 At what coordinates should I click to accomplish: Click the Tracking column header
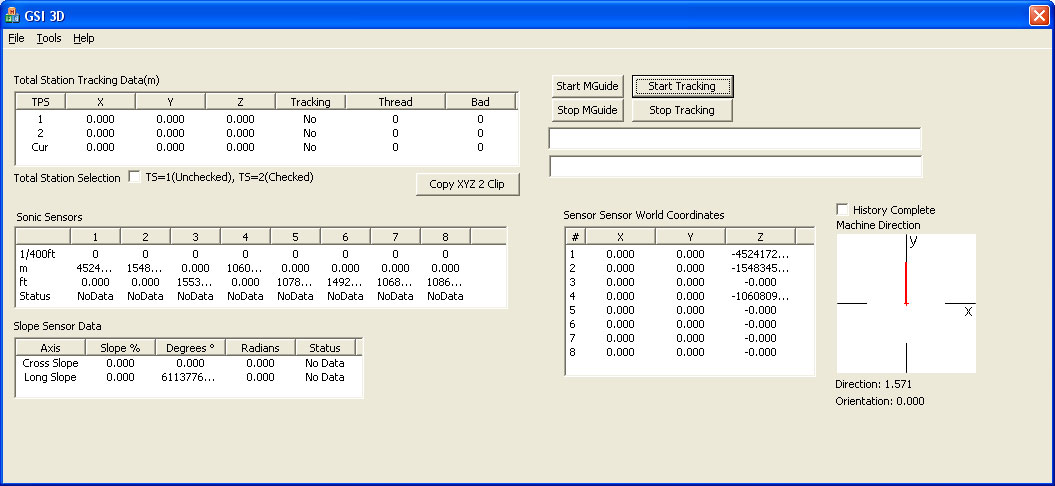point(310,102)
